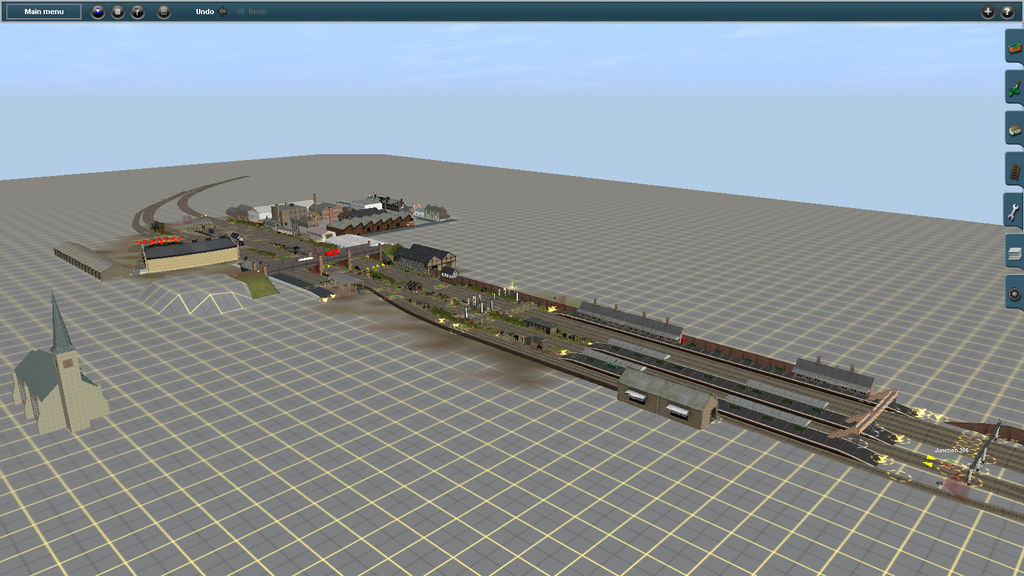Select the cream warehouse with dark roof
The width and height of the screenshot is (1024, 576).
(x=190, y=253)
